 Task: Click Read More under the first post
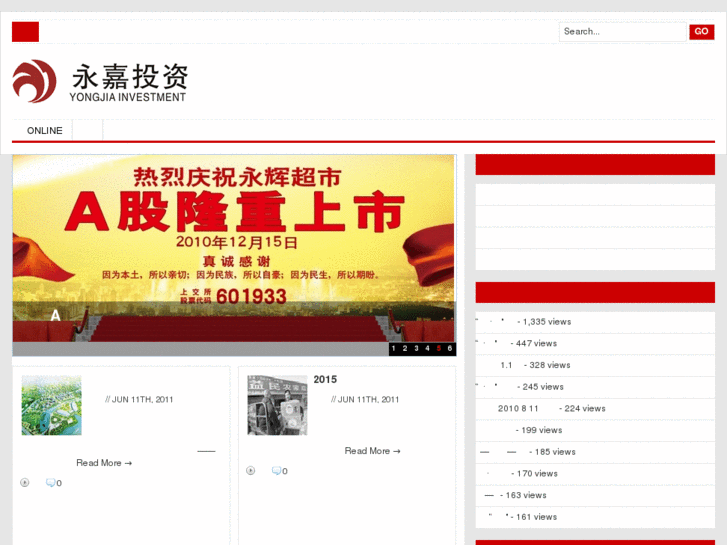(x=104, y=463)
